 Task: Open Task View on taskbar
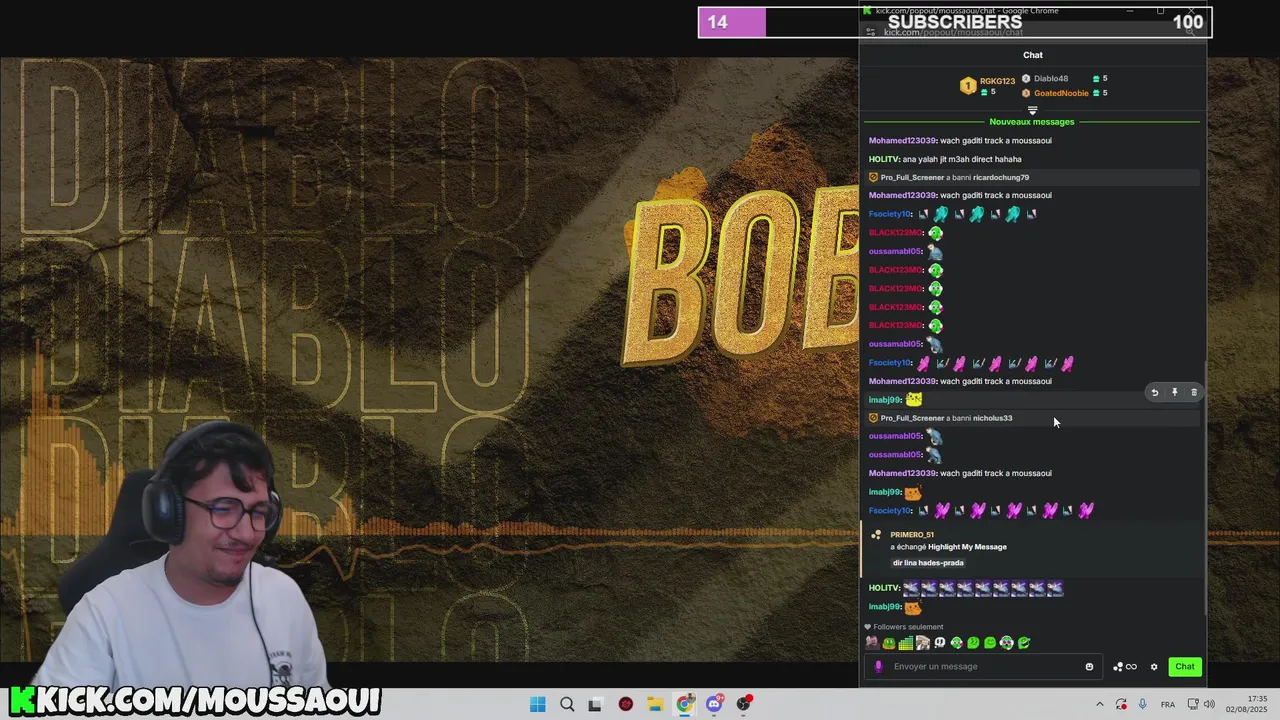[595, 704]
